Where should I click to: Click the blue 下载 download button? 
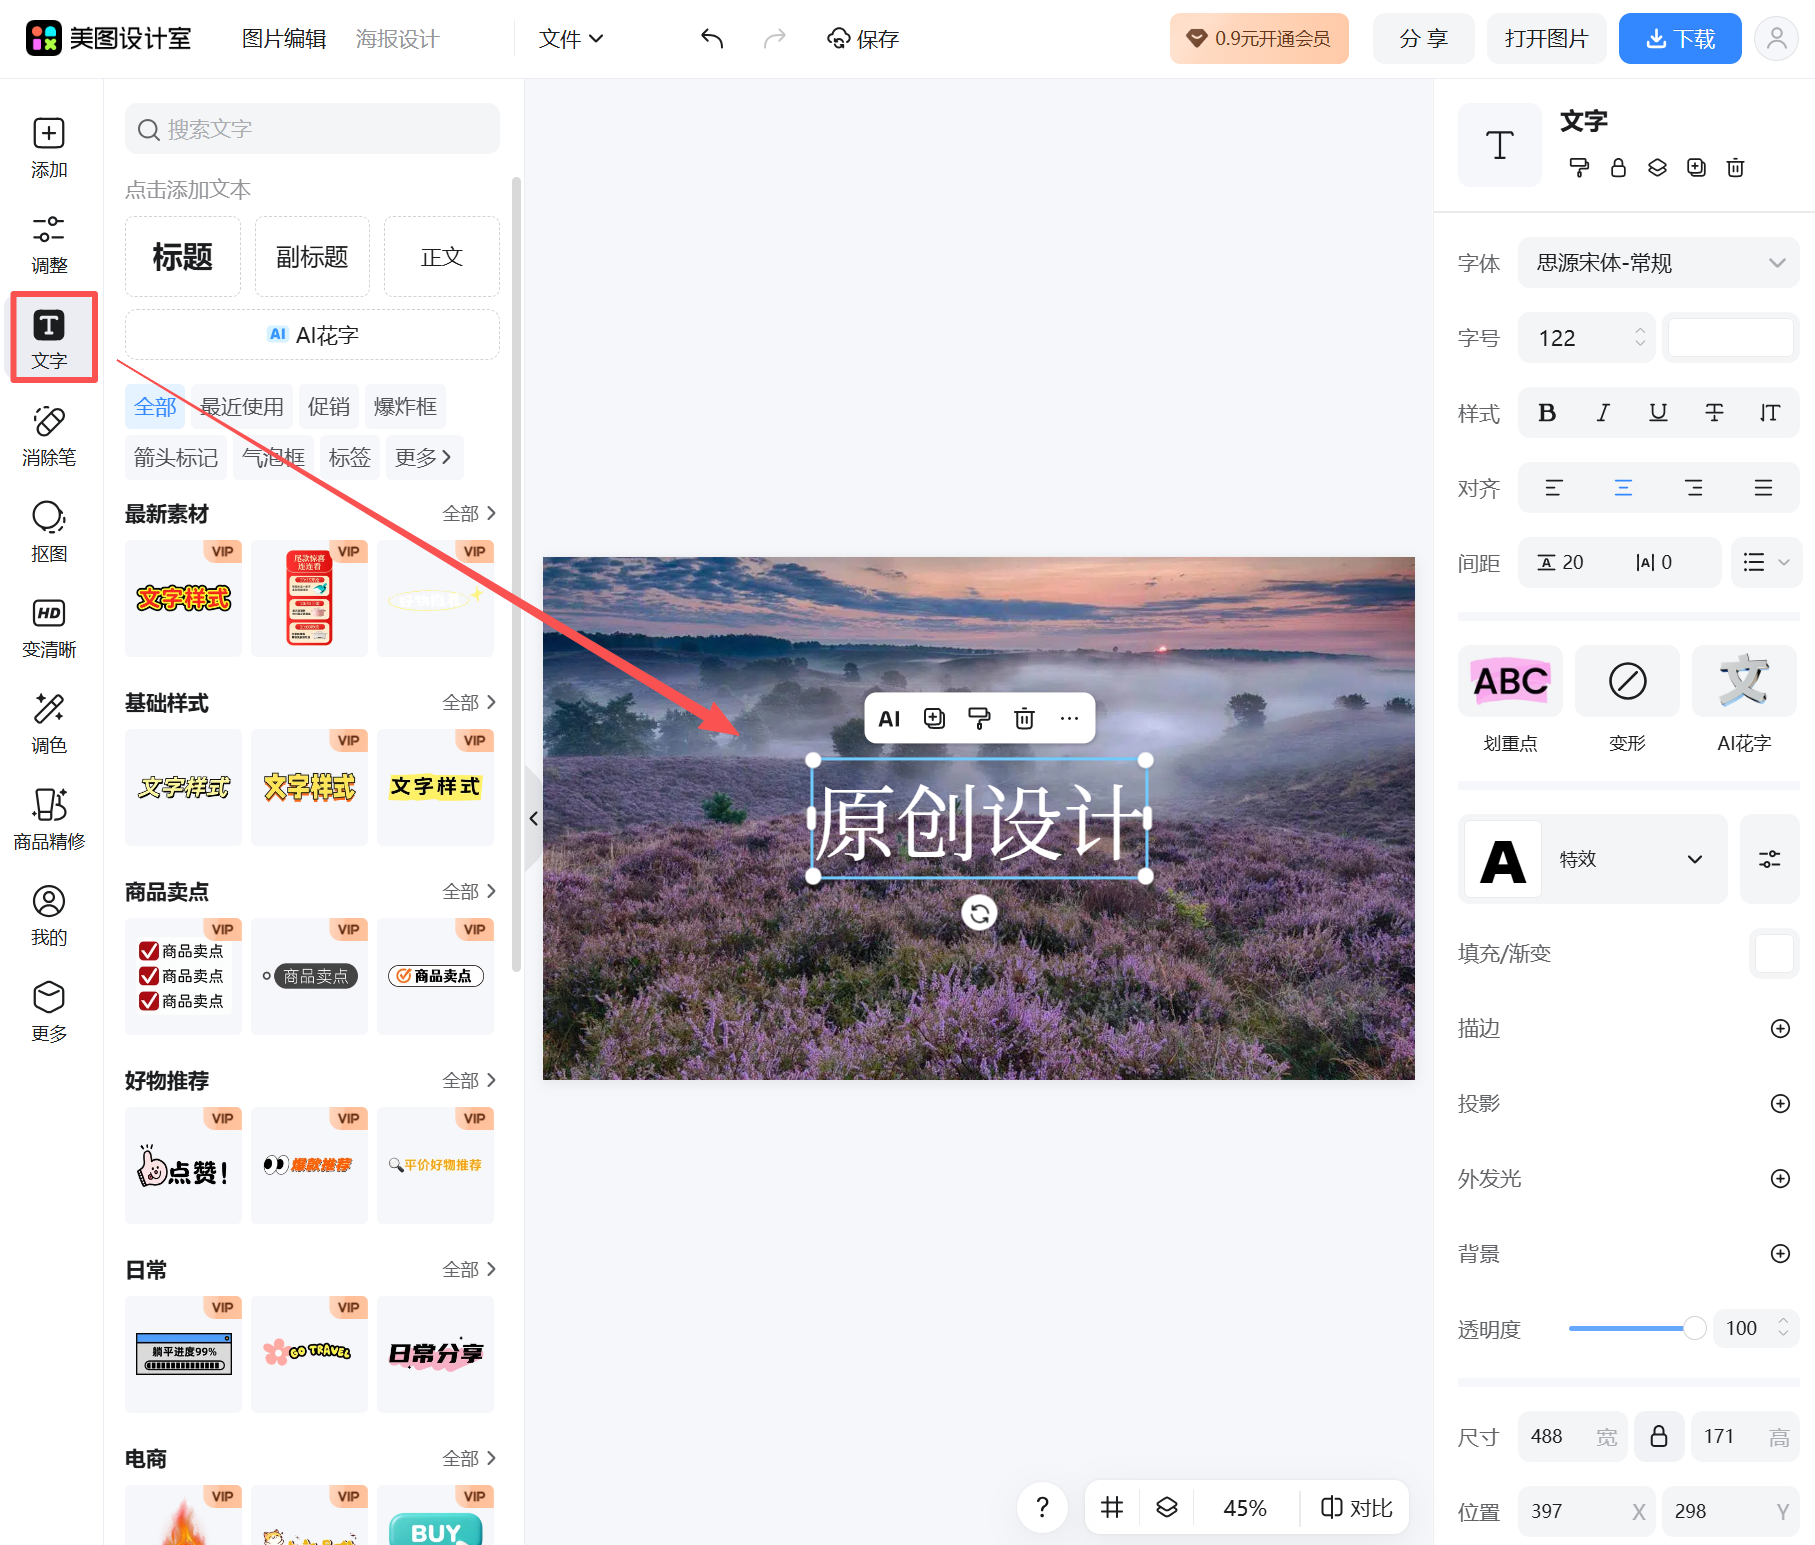pyautogui.click(x=1680, y=39)
